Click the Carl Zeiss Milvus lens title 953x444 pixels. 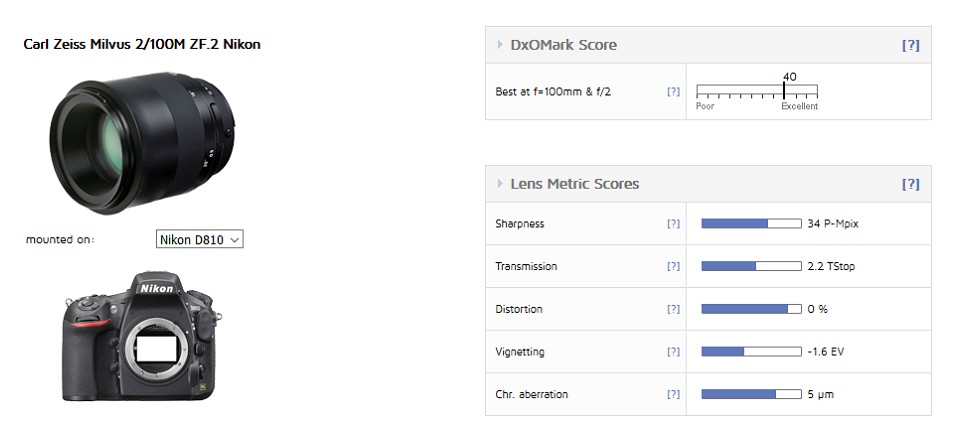[142, 45]
